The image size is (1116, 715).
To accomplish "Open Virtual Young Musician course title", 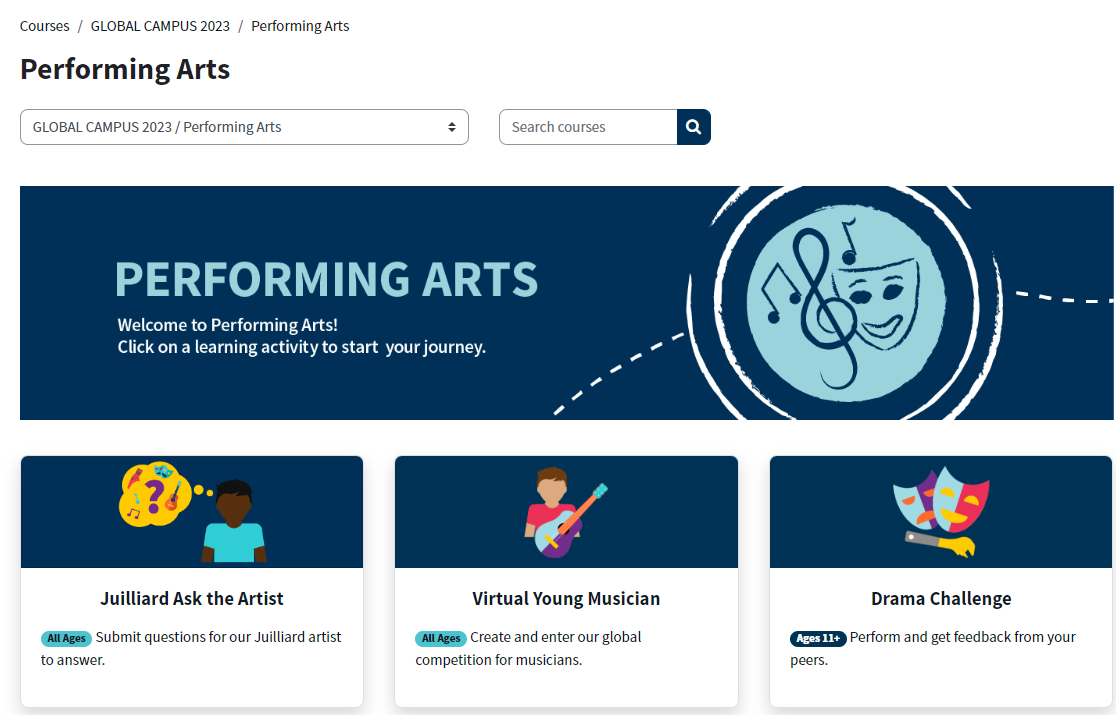I will pyautogui.click(x=566, y=598).
